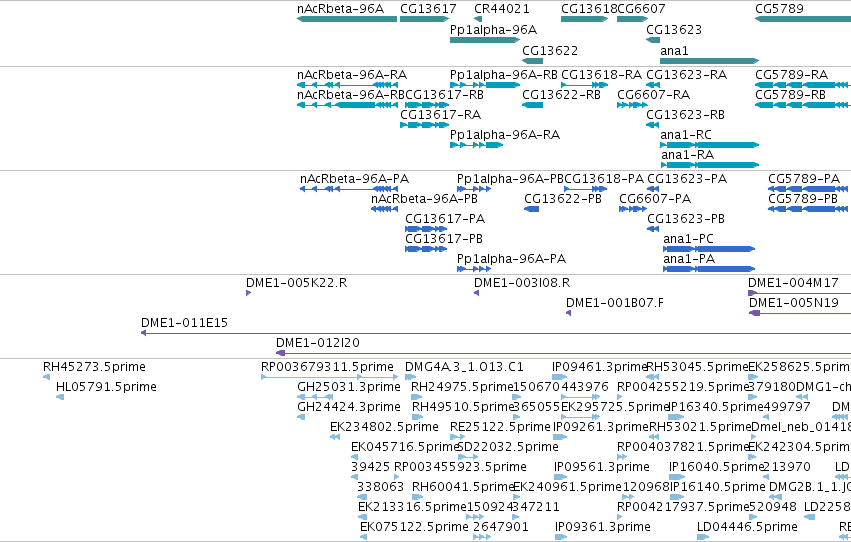This screenshot has height=542, width=851.
Task: Select the Pp1alpha-96A-PA protein glyph
Action: [x=474, y=270]
